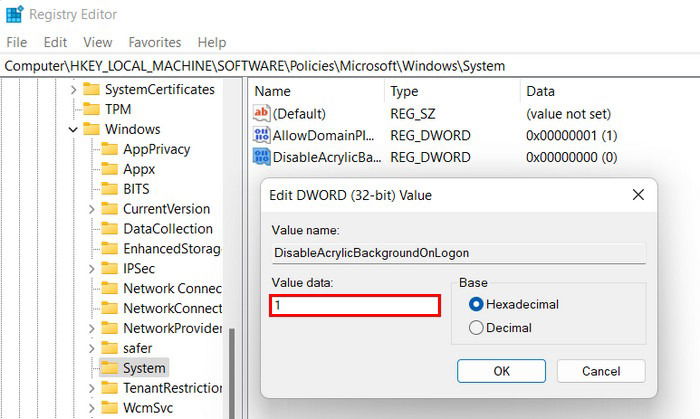This screenshot has width=700, height=419.
Task: Select the WcmSvc tree label
Action: click(148, 408)
